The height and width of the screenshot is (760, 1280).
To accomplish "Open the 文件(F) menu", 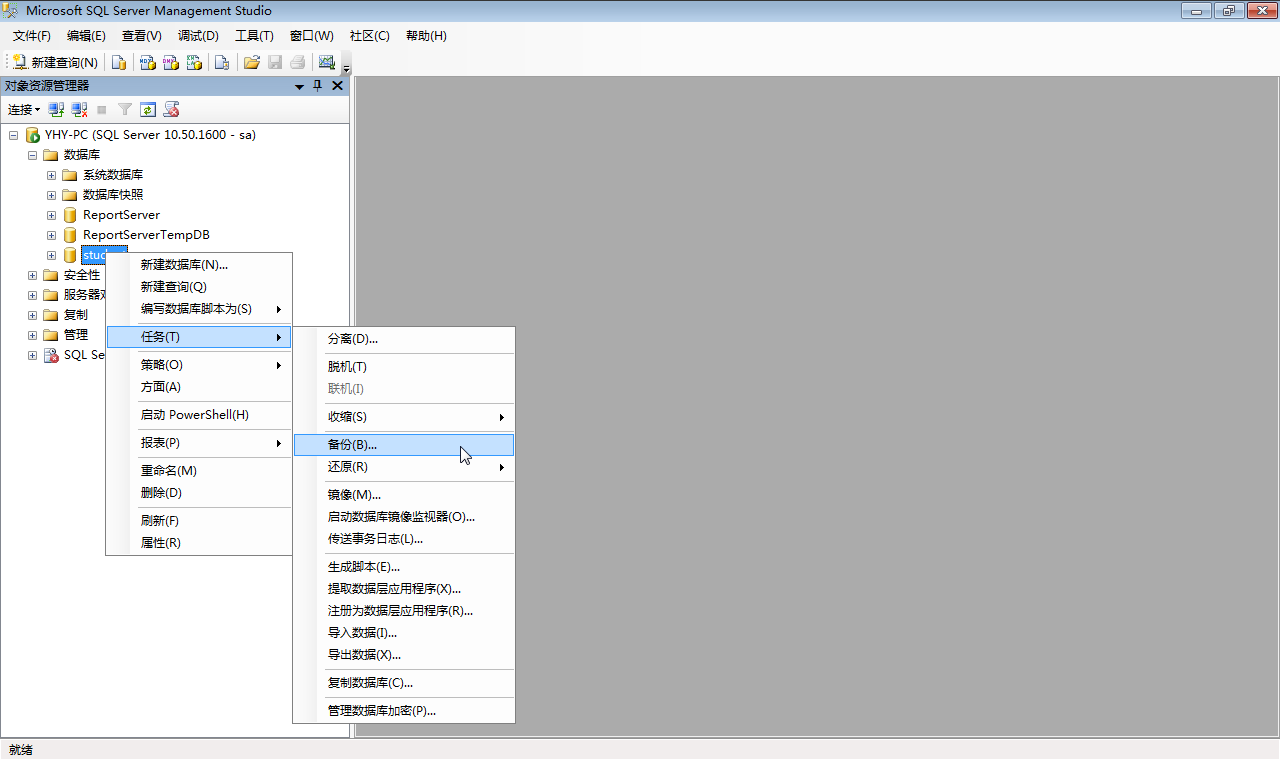I will tap(31, 36).
